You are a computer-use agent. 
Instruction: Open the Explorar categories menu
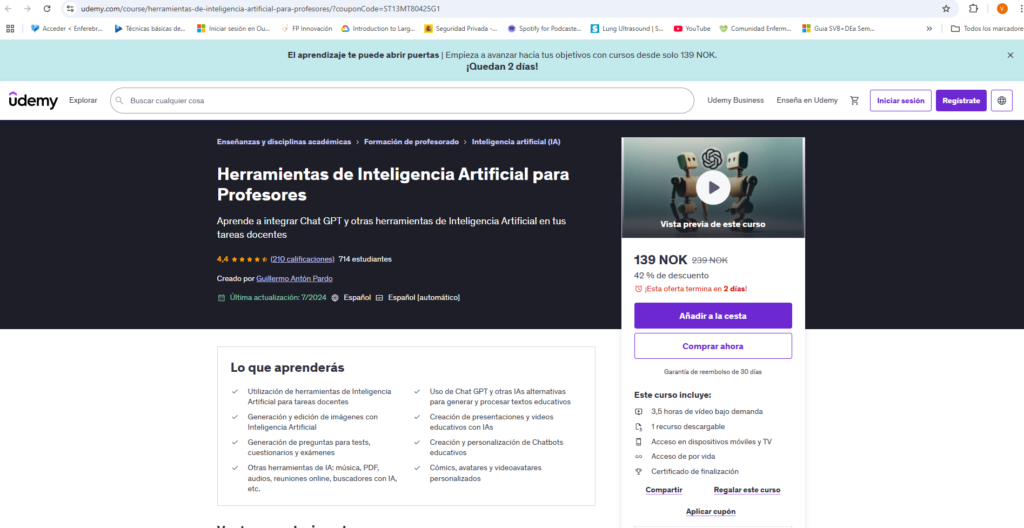pyautogui.click(x=83, y=101)
